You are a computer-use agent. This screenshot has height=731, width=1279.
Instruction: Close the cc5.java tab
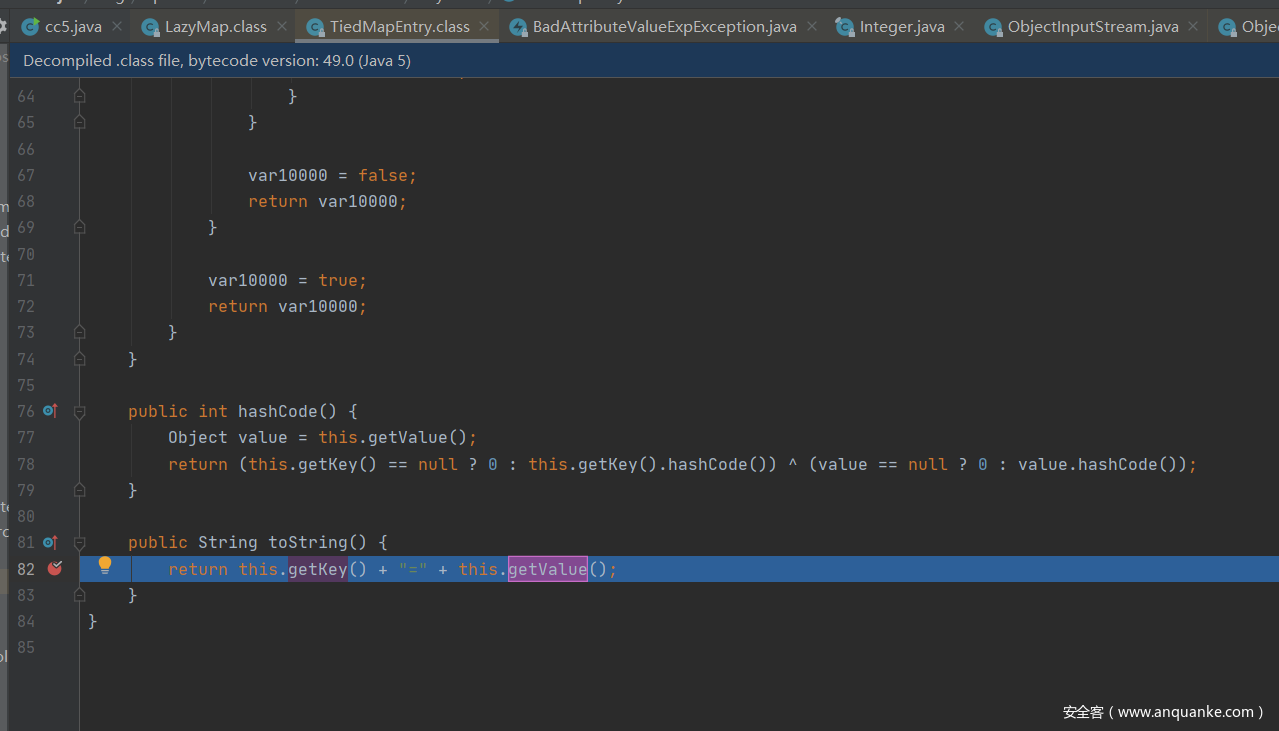[117, 27]
